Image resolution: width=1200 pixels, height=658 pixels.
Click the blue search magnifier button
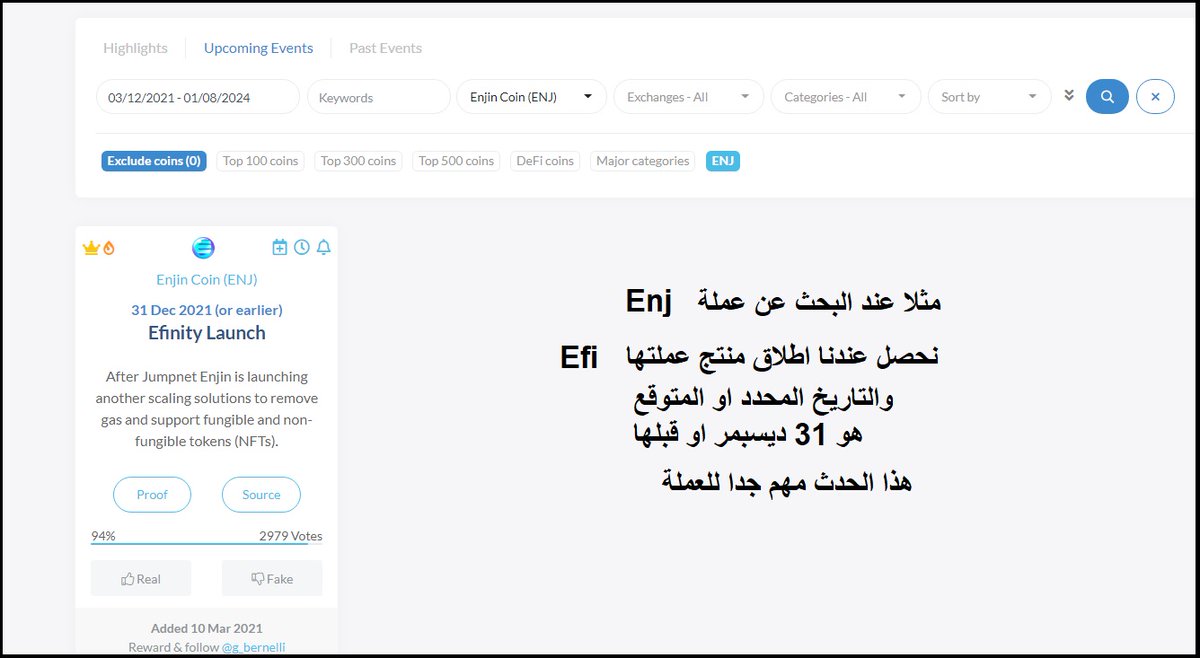(1107, 97)
